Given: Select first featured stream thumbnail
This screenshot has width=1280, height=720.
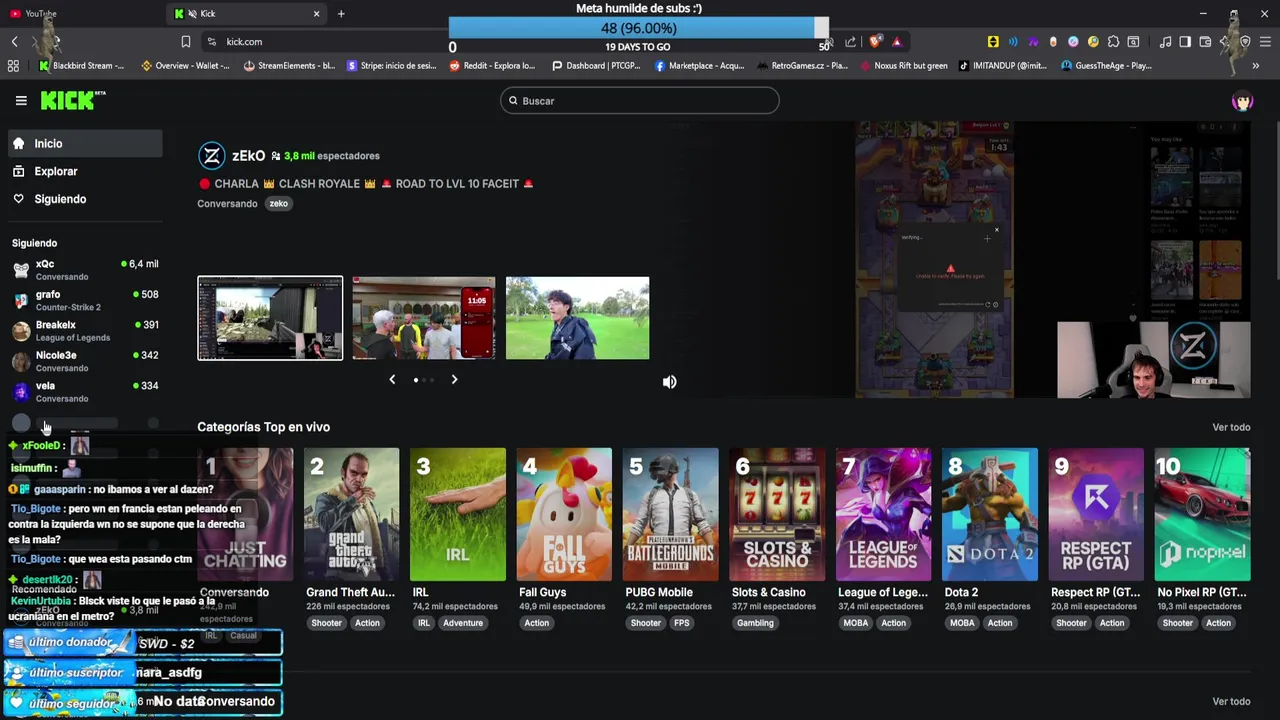Looking at the screenshot, I should pos(270,318).
